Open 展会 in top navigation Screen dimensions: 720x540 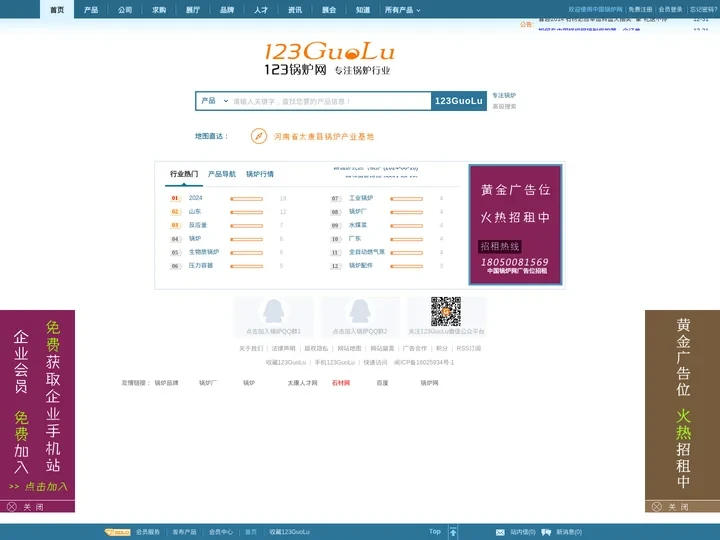329,10
